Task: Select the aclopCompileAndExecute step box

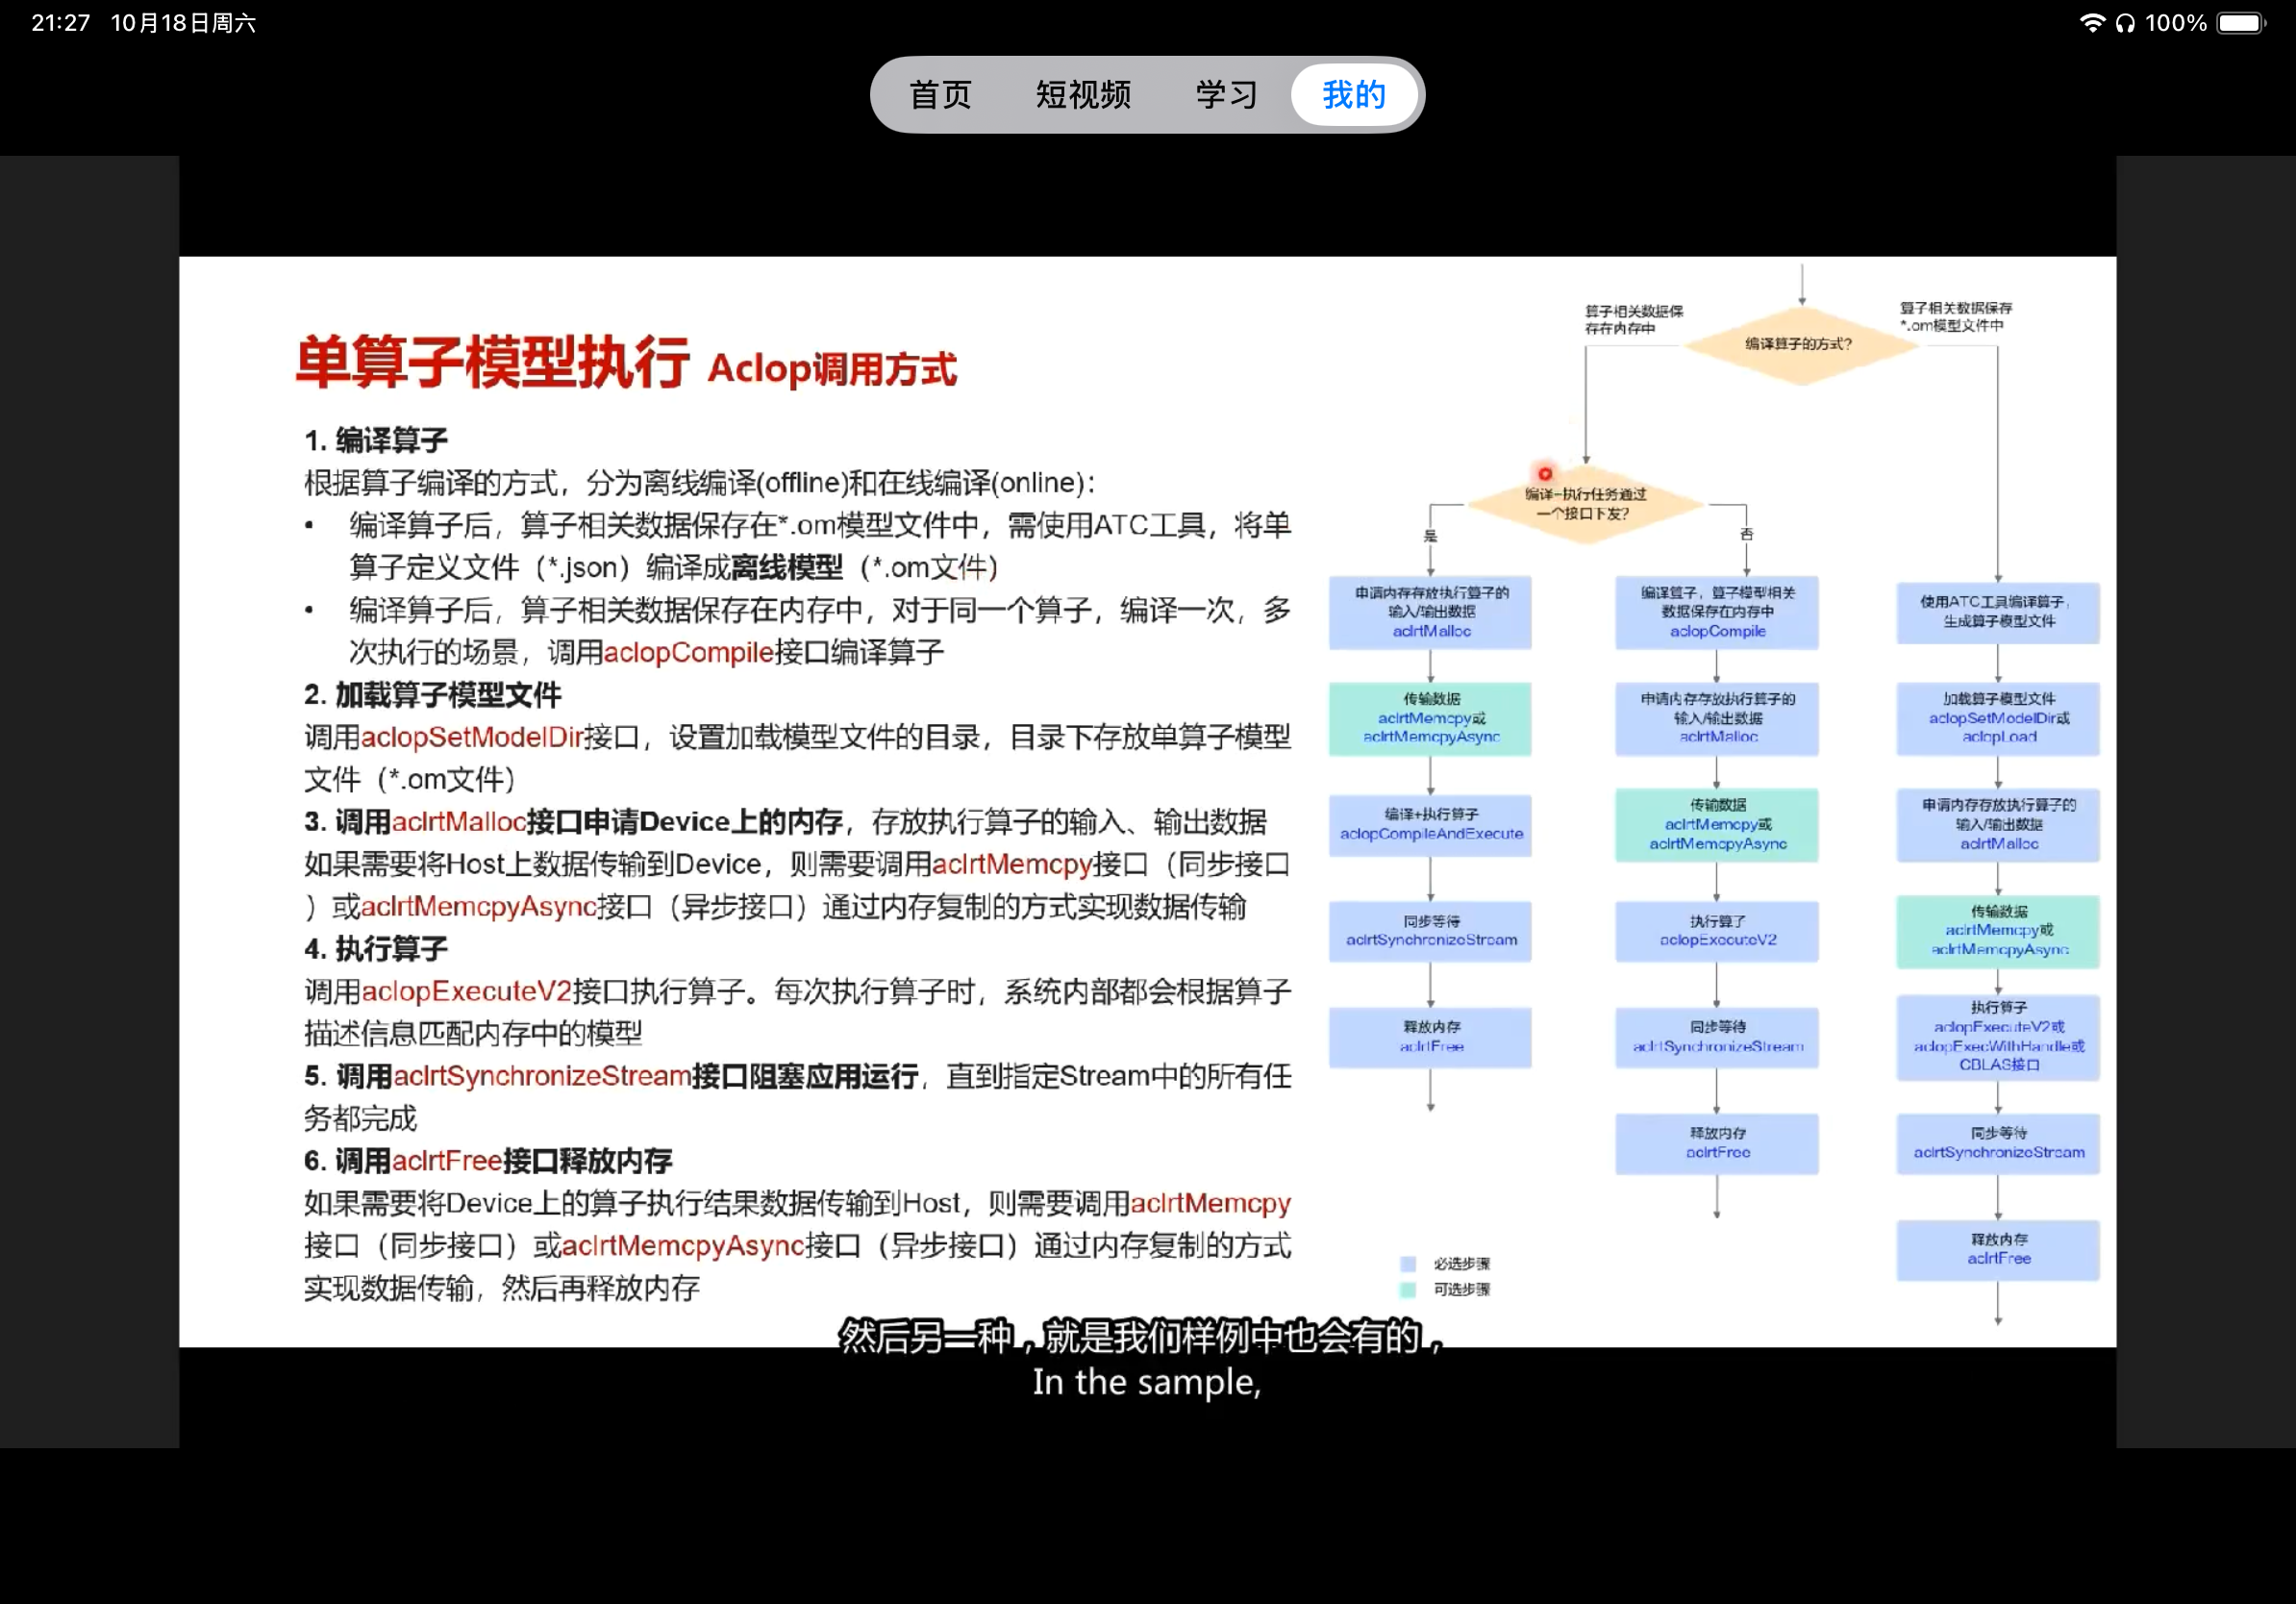Action: pyautogui.click(x=1429, y=825)
